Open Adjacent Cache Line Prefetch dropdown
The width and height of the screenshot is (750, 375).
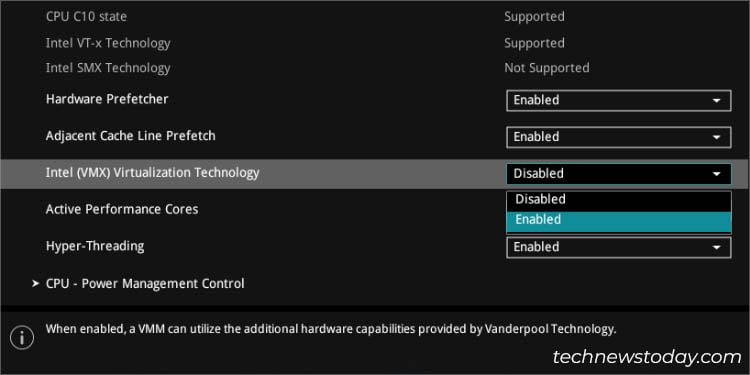(619, 137)
